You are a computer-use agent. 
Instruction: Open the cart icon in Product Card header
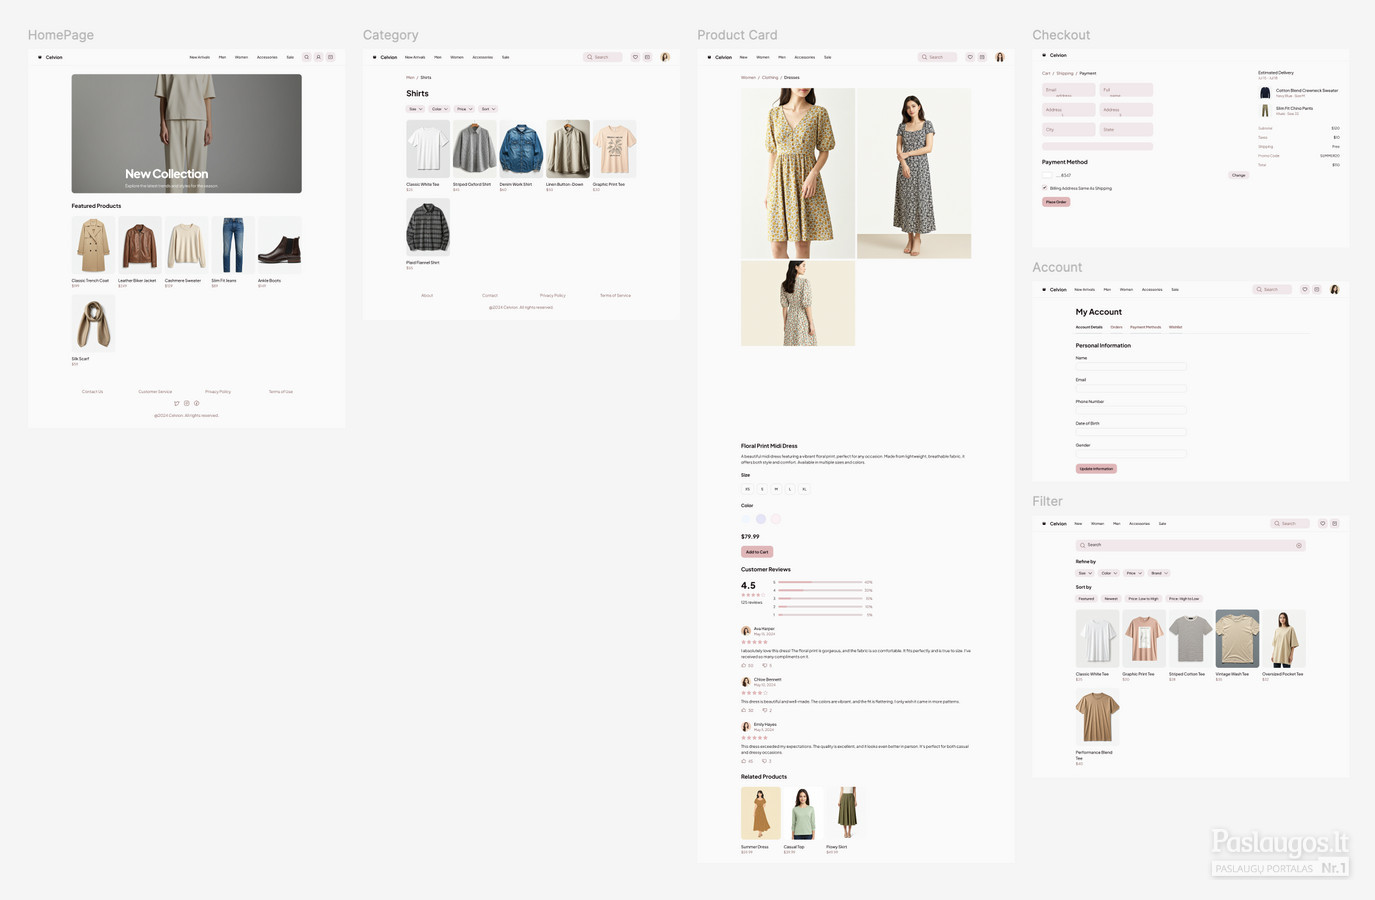click(982, 57)
